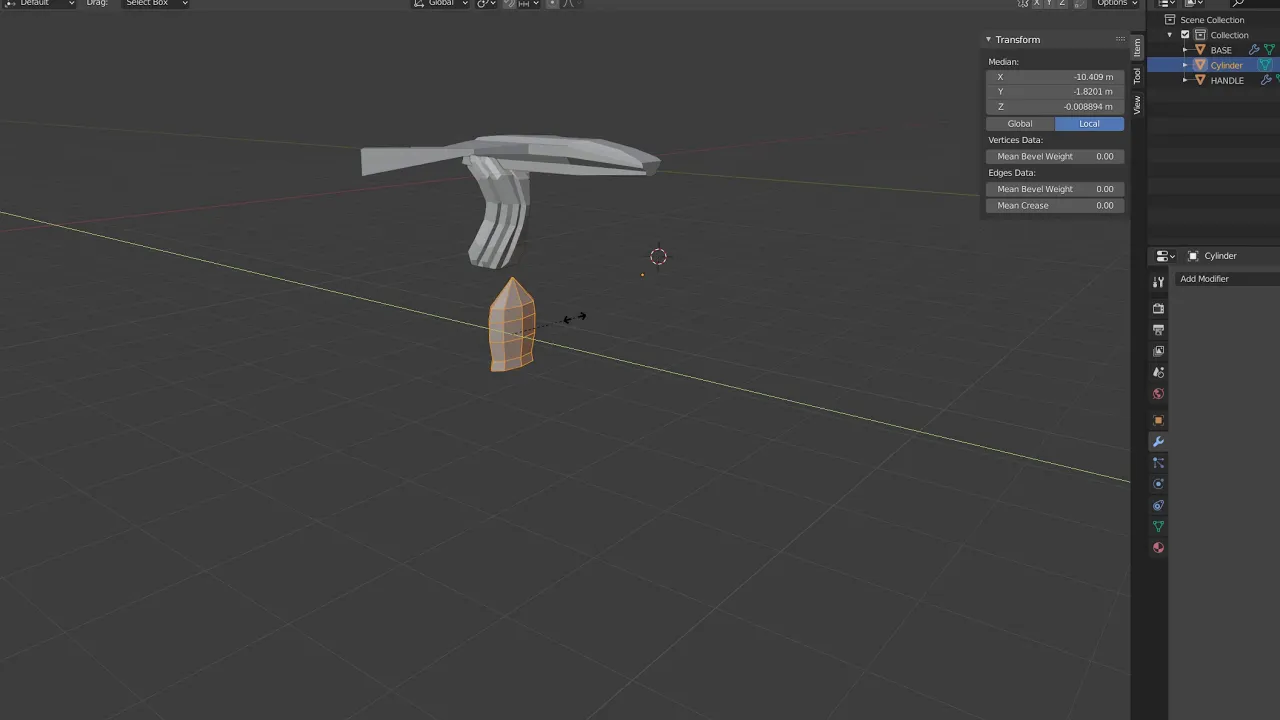The width and height of the screenshot is (1280, 720).
Task: Open the Object Constraints properties tab
Action: click(x=1159, y=506)
